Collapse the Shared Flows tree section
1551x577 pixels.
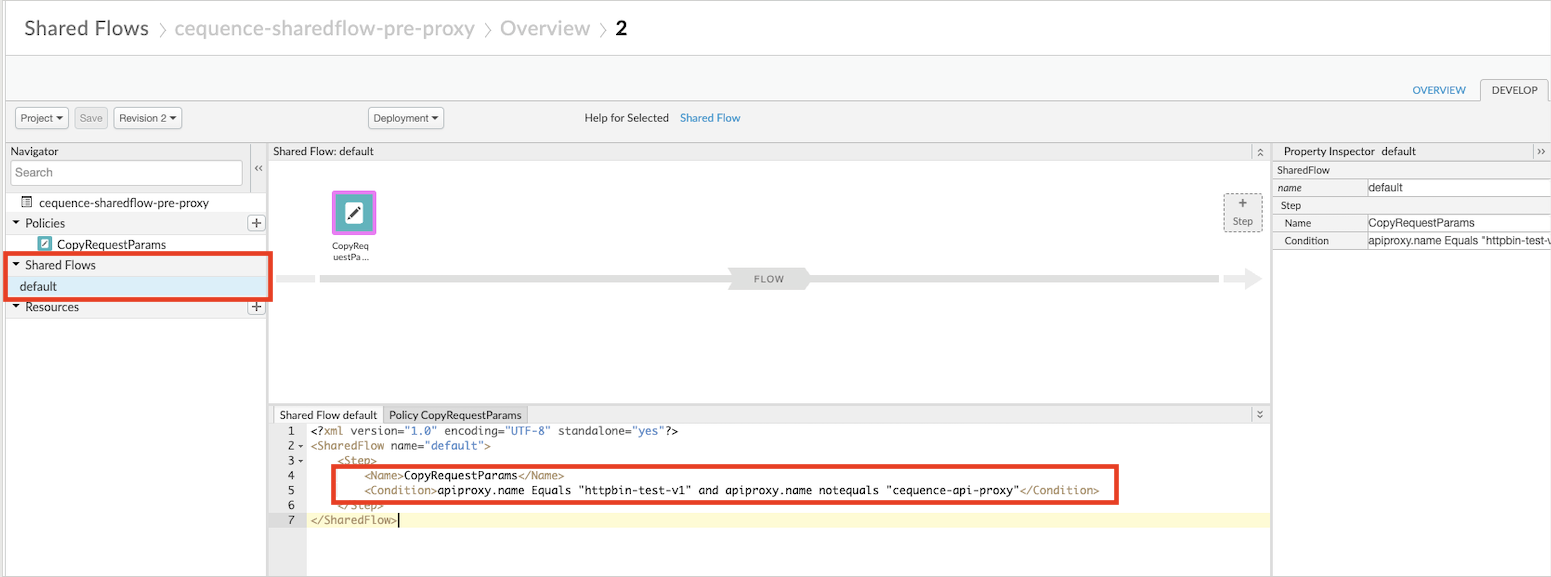(16, 266)
